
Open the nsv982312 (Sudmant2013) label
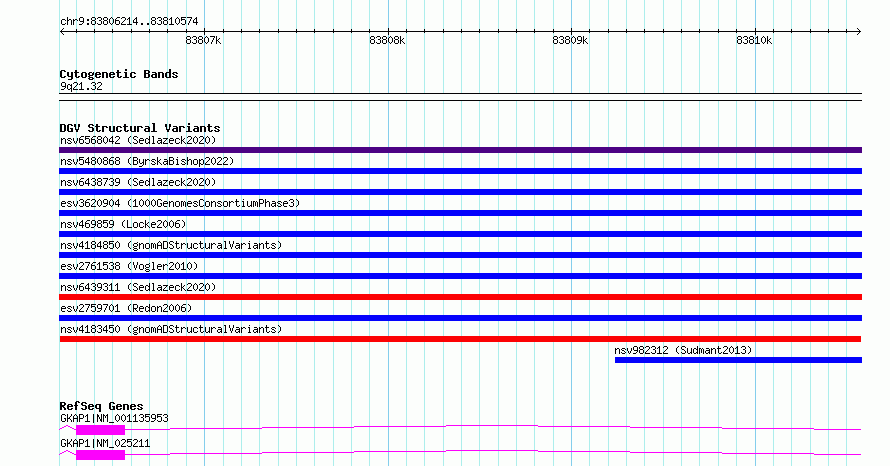[x=683, y=350]
